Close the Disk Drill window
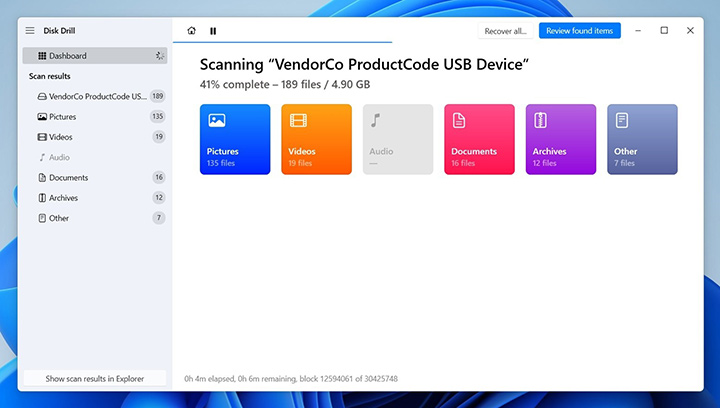This screenshot has height=408, width=720. click(690, 31)
